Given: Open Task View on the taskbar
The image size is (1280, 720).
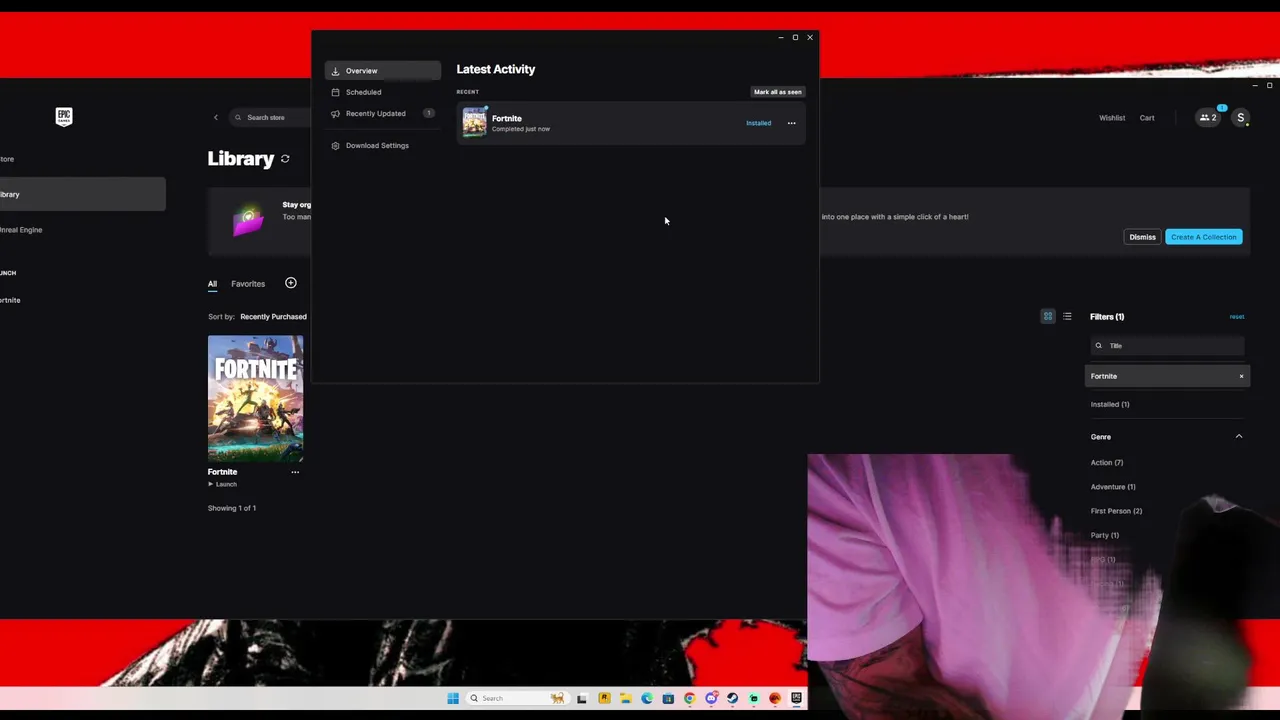Looking at the screenshot, I should [x=582, y=698].
